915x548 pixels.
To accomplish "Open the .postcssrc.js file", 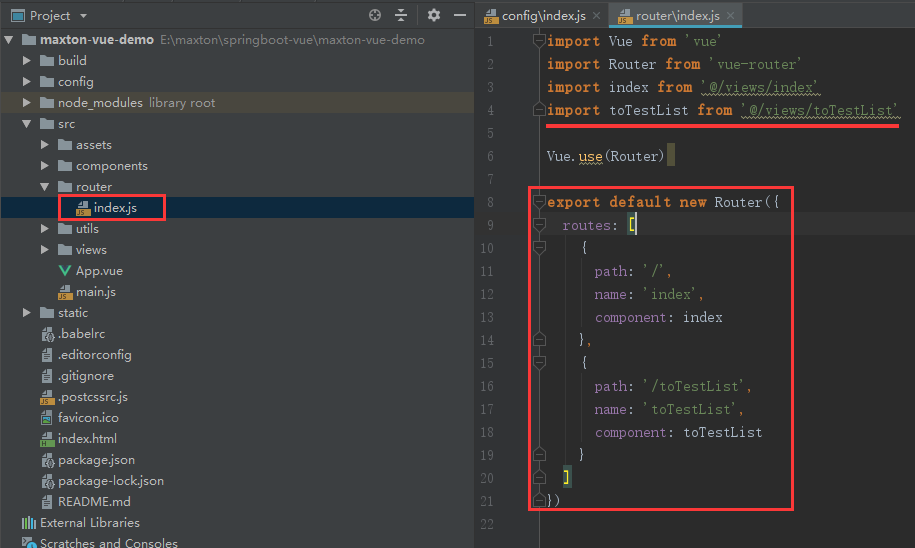I will pos(93,397).
